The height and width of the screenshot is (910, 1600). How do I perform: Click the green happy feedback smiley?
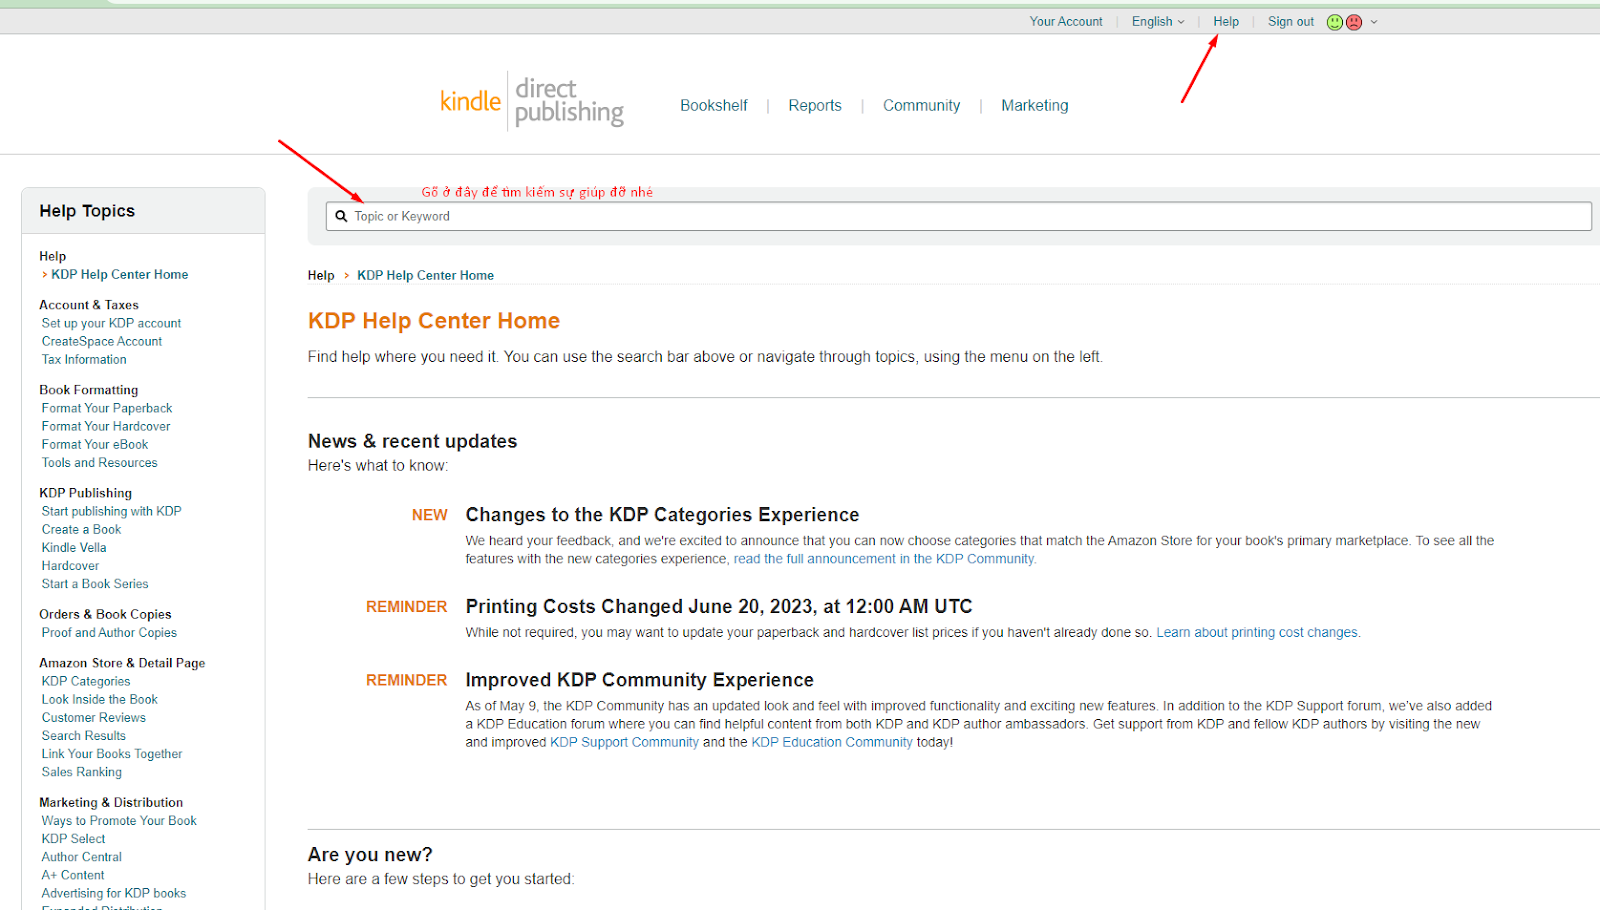click(x=1335, y=22)
